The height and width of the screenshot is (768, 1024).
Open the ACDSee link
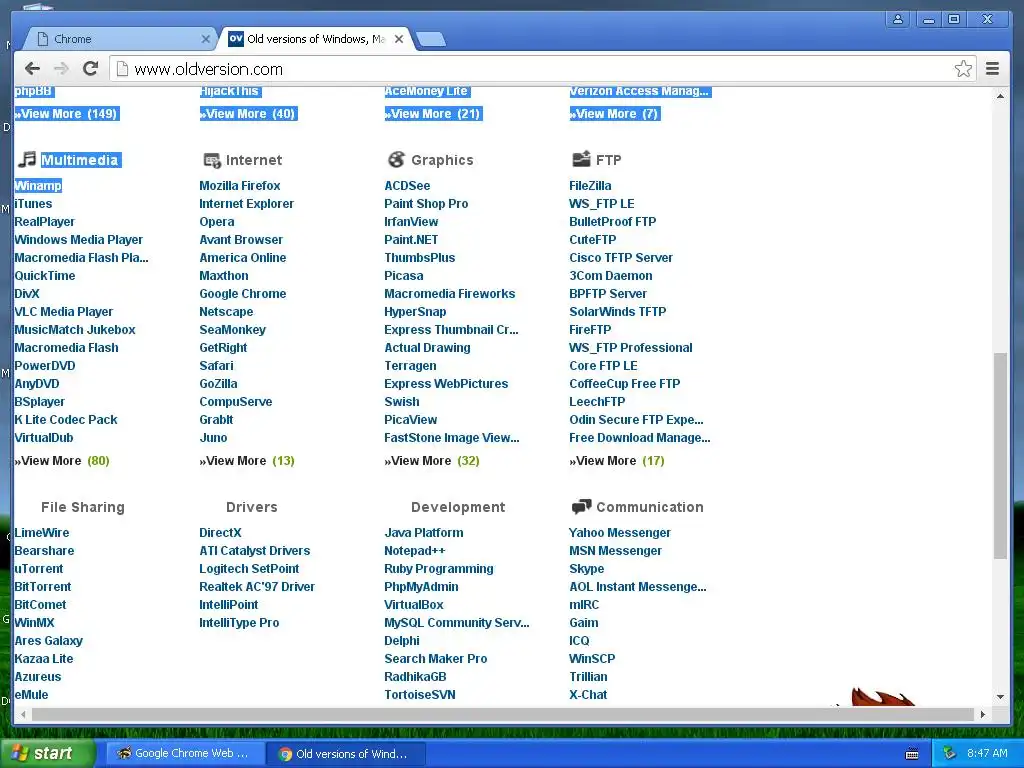click(407, 185)
